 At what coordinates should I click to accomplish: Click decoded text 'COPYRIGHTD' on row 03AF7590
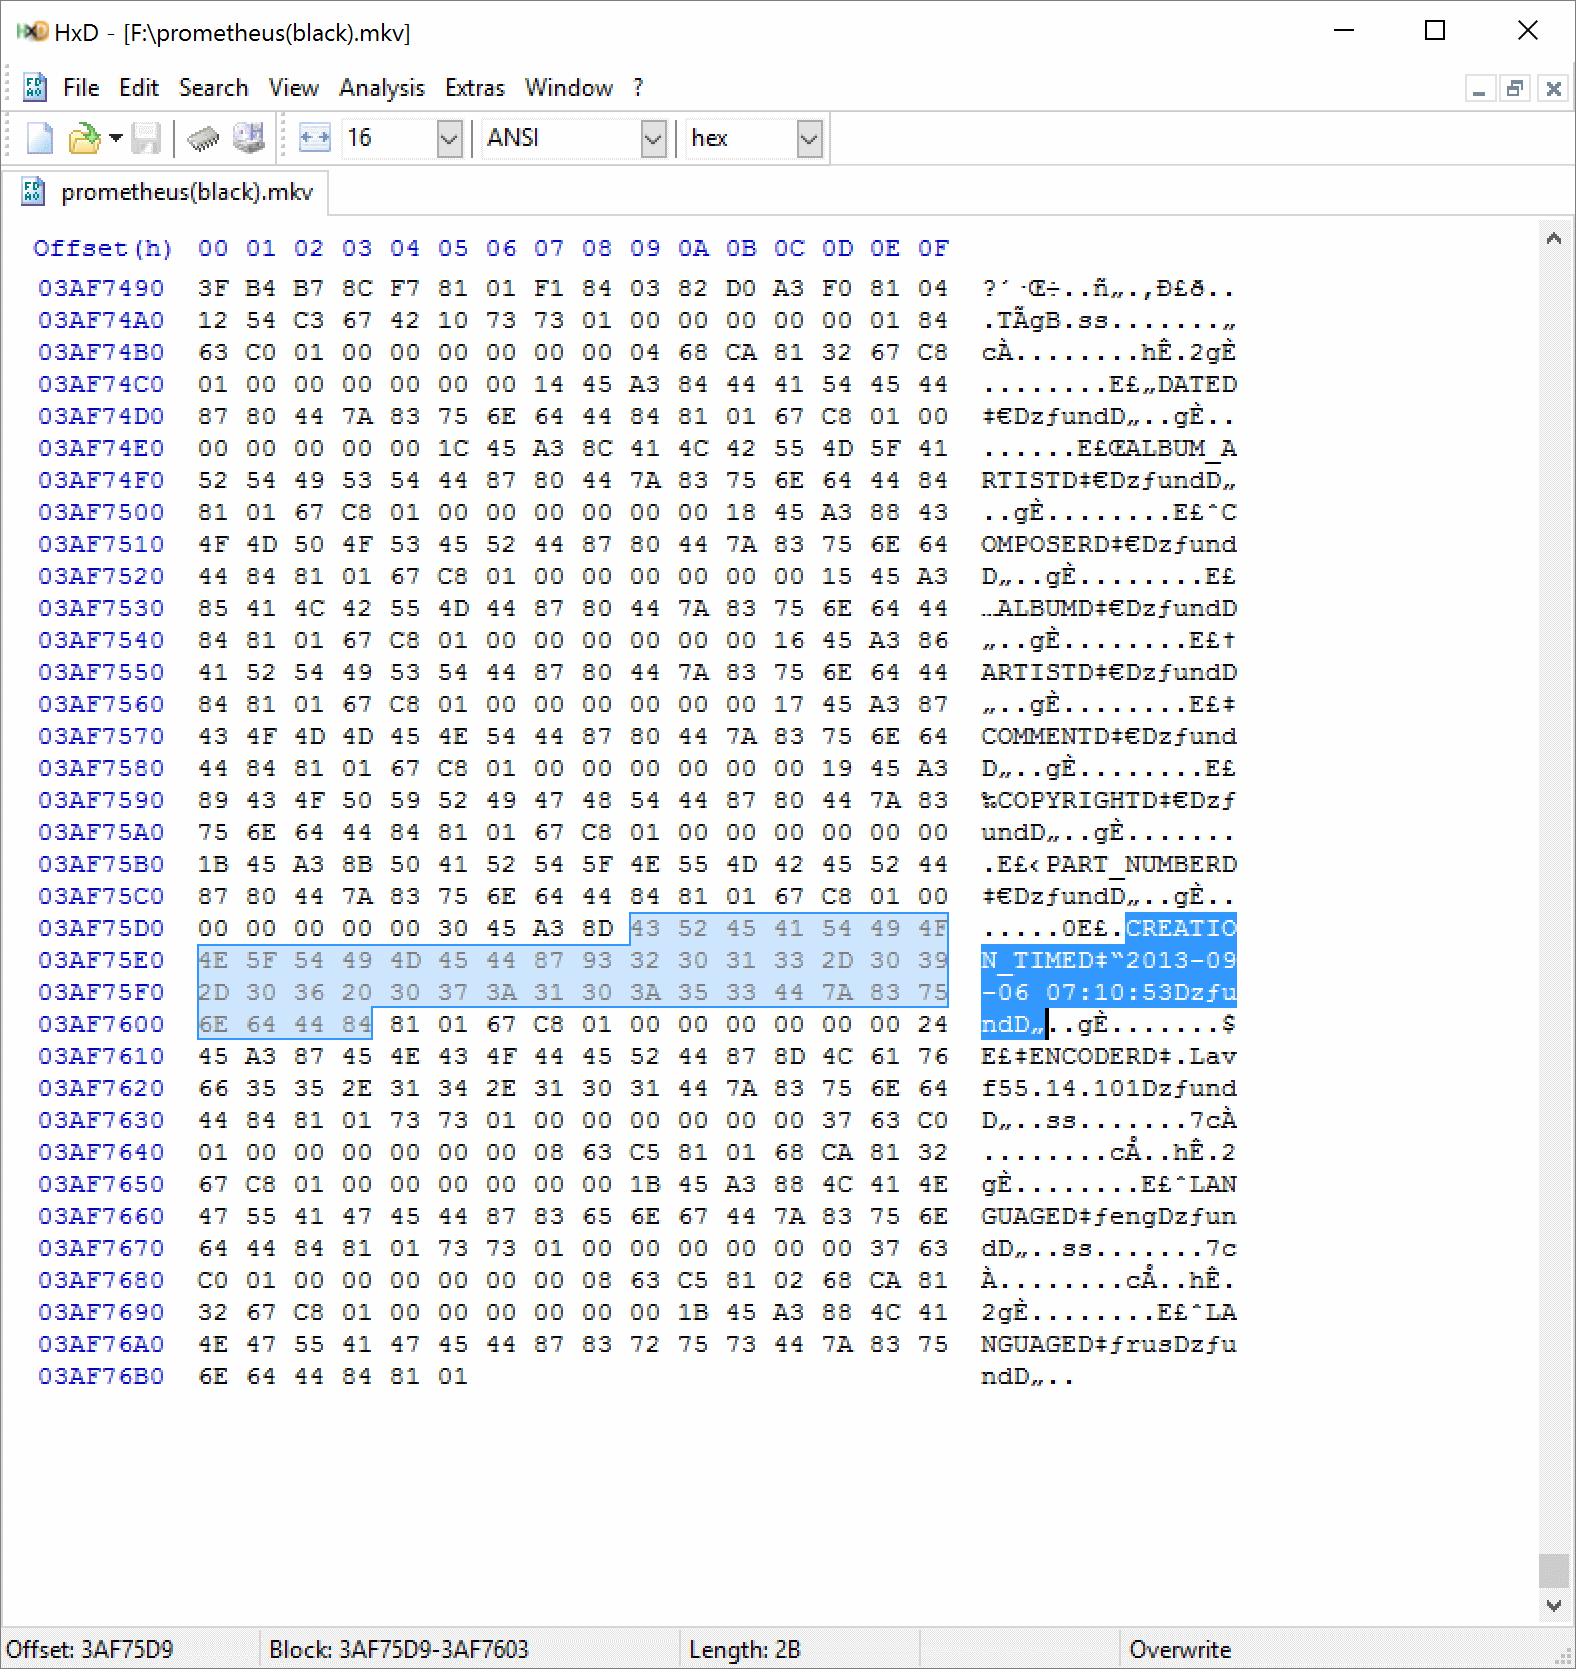click(1077, 800)
